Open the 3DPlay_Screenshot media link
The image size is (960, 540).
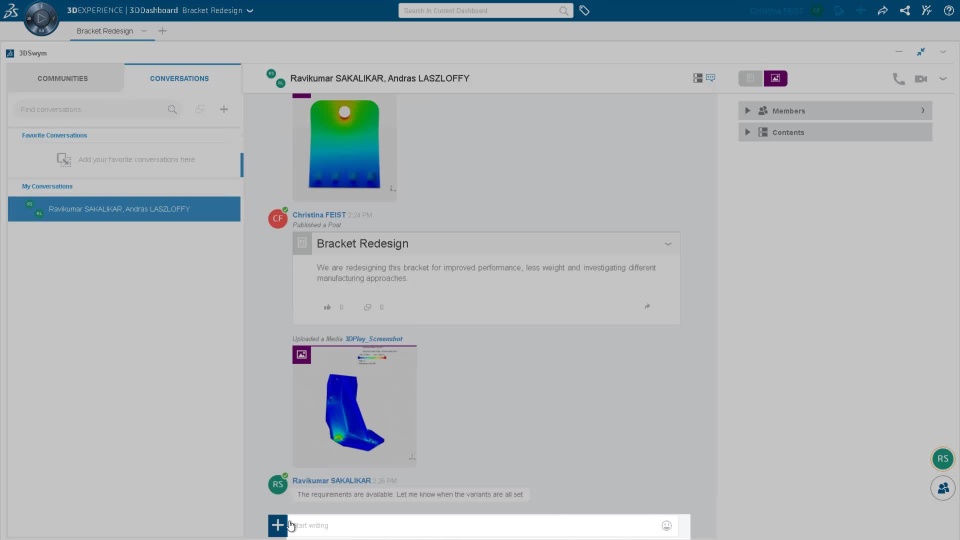click(x=373, y=339)
